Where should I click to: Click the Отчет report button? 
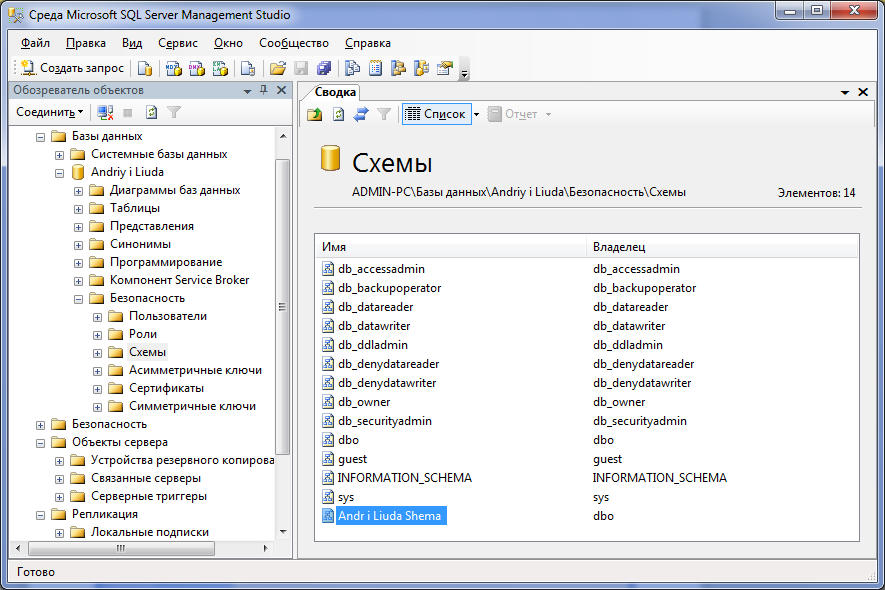[513, 114]
